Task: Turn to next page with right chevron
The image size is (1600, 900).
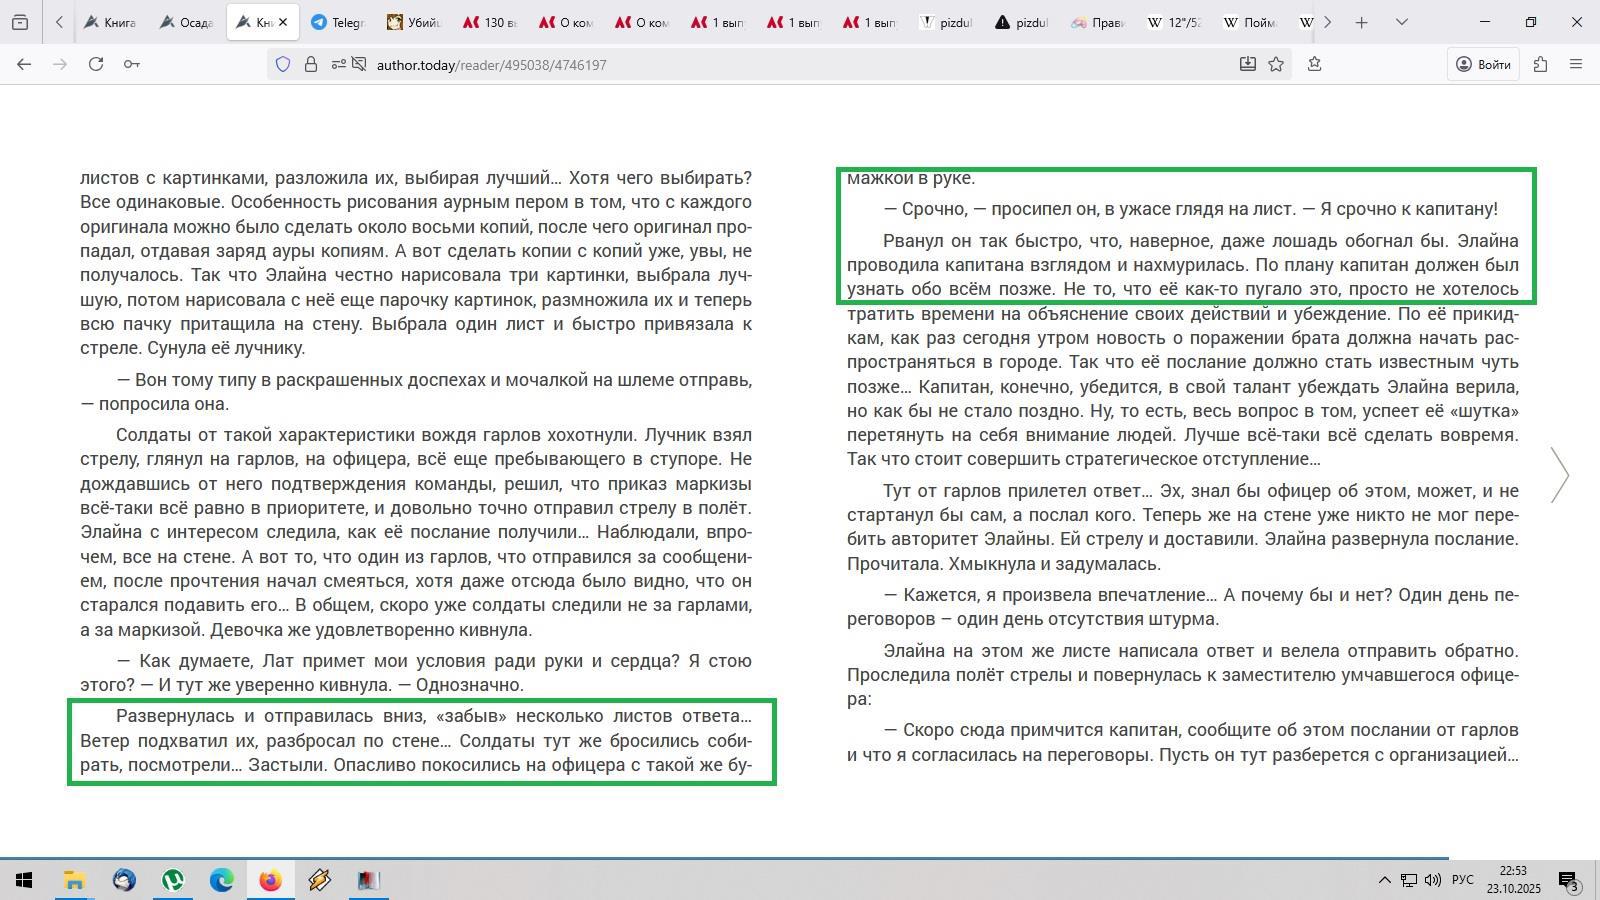Action: pos(1559,475)
